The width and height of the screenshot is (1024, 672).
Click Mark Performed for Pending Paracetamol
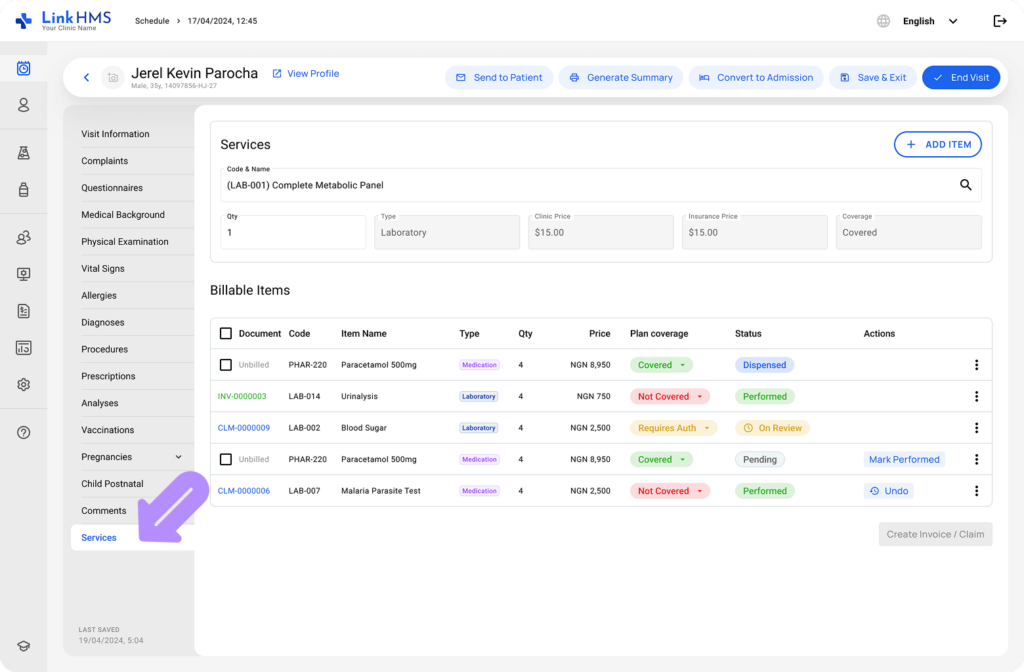(x=904, y=459)
